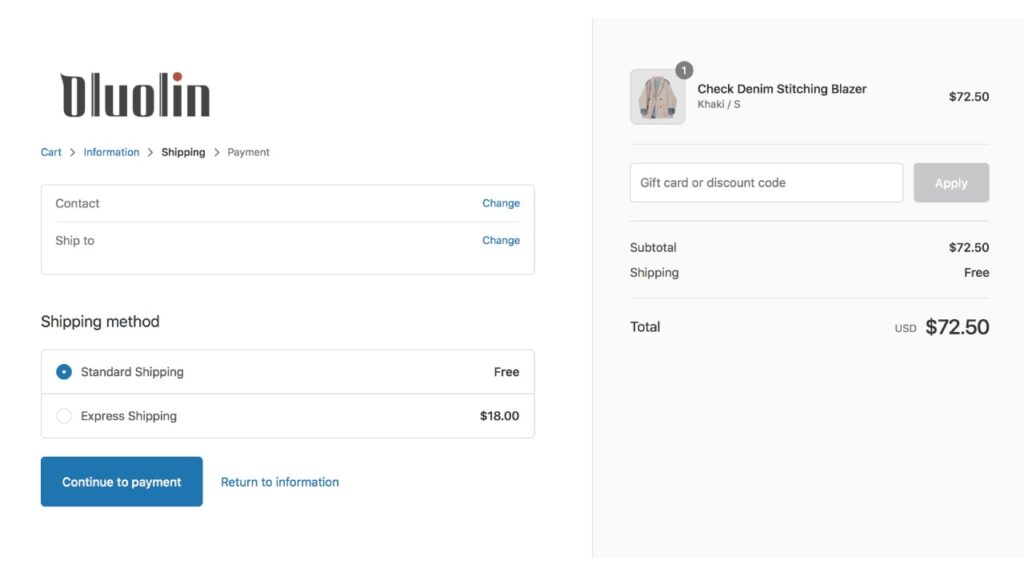This screenshot has width=1024, height=576.
Task: Apply the discount code
Action: pos(951,183)
